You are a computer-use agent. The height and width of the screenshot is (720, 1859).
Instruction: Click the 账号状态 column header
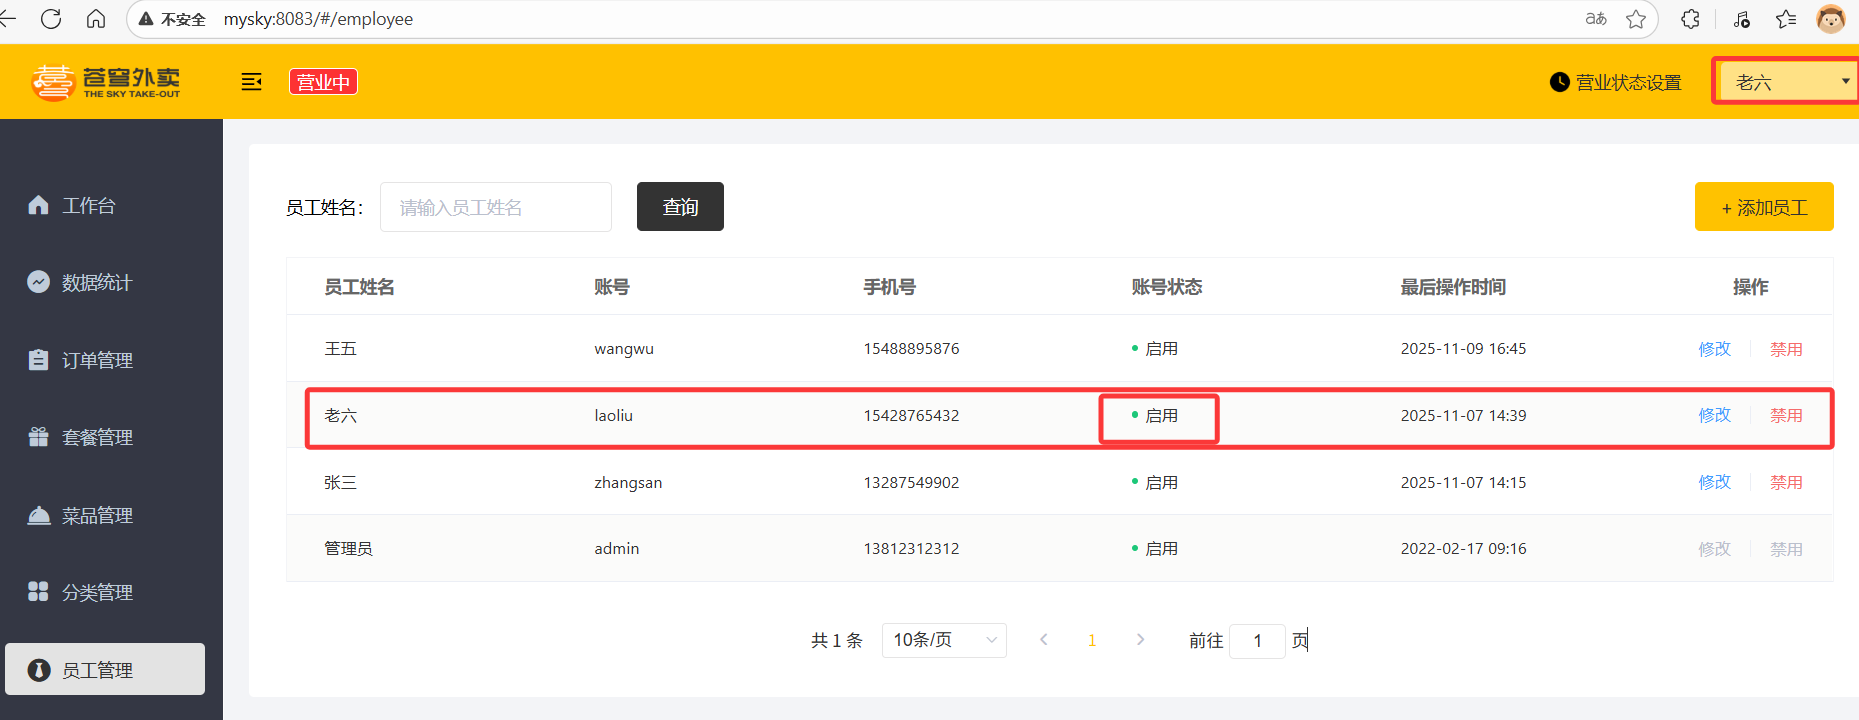click(x=1167, y=287)
